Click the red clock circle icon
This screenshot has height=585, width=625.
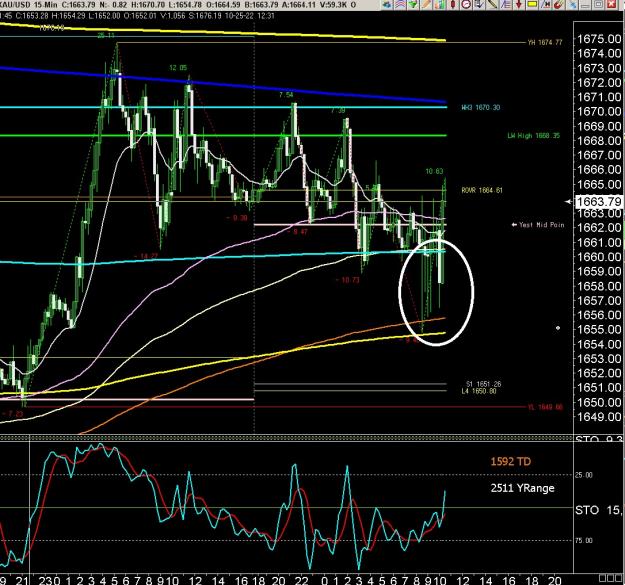point(466,4)
